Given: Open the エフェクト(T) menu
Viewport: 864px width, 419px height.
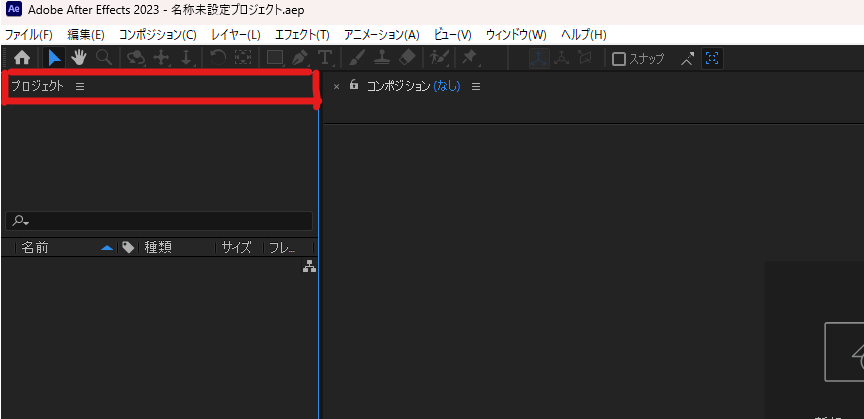Looking at the screenshot, I should 302,35.
